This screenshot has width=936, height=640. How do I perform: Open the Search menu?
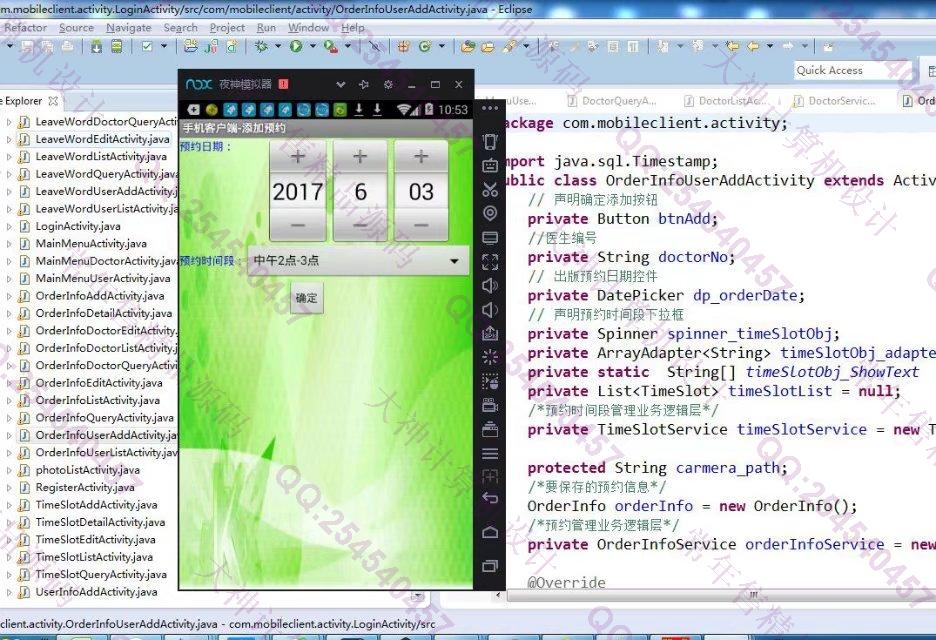(180, 27)
